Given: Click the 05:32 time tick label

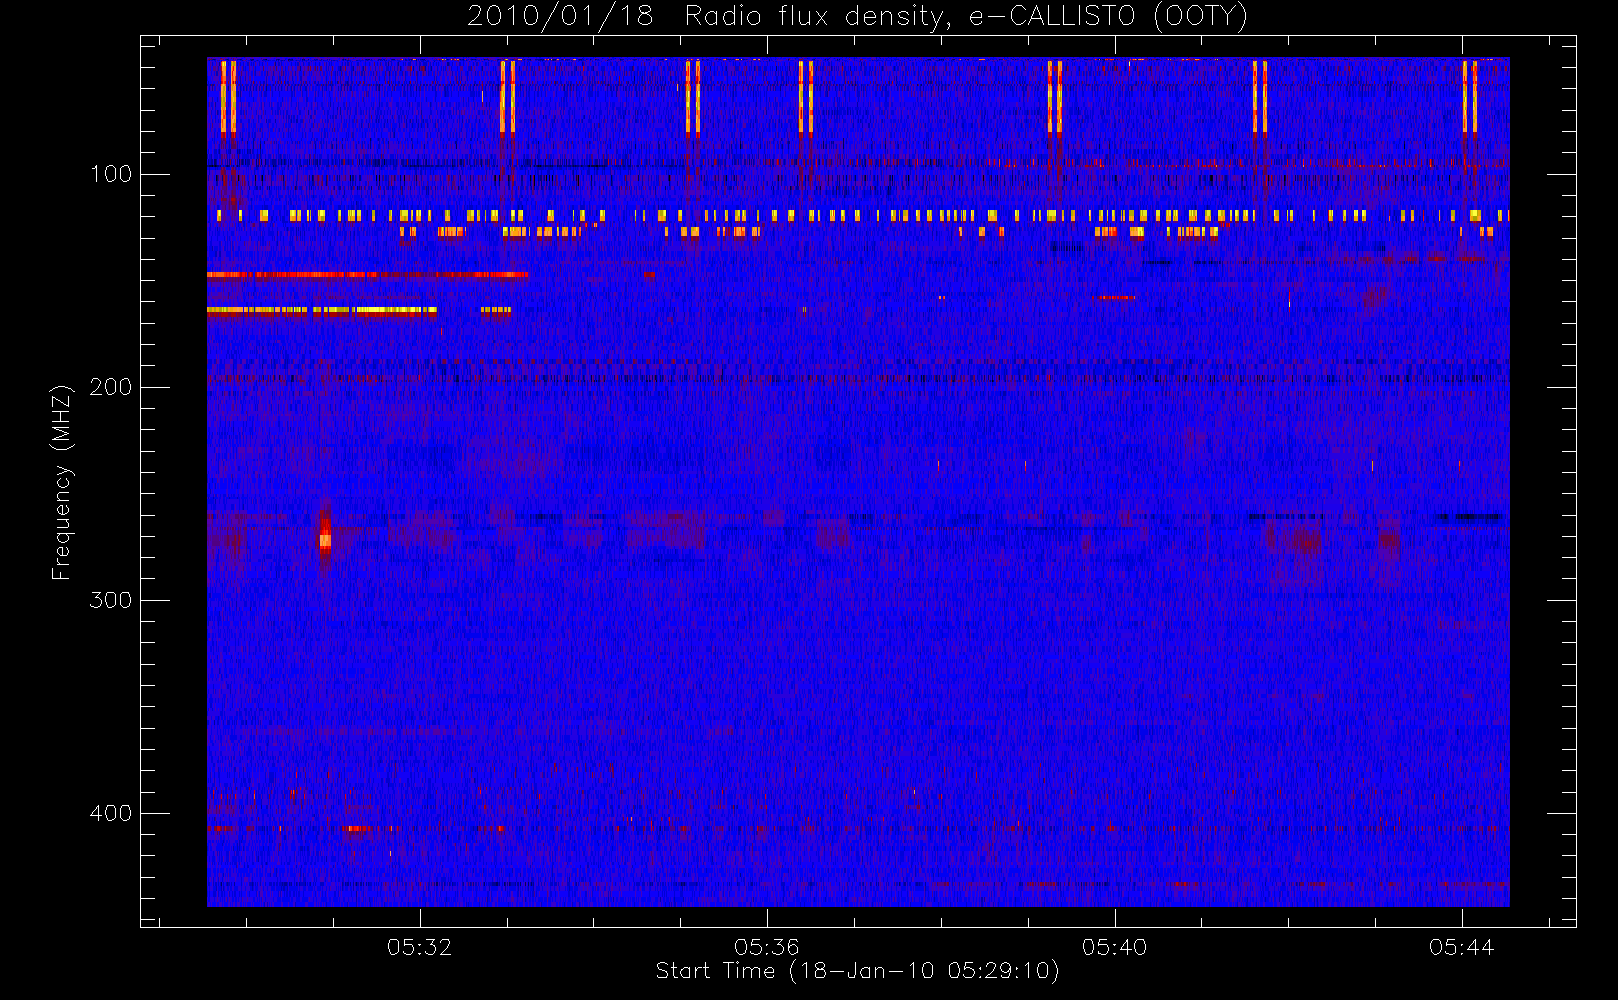Looking at the screenshot, I should tap(420, 947).
